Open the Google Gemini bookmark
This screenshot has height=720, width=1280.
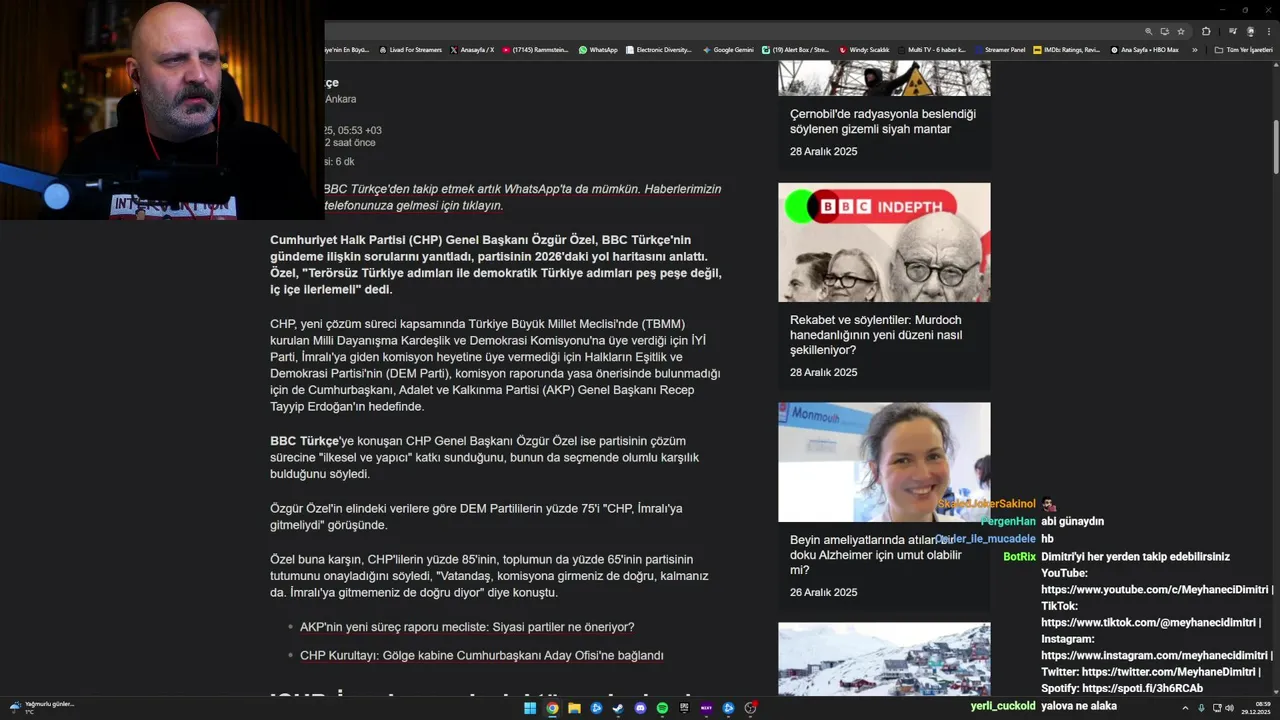click(x=728, y=50)
